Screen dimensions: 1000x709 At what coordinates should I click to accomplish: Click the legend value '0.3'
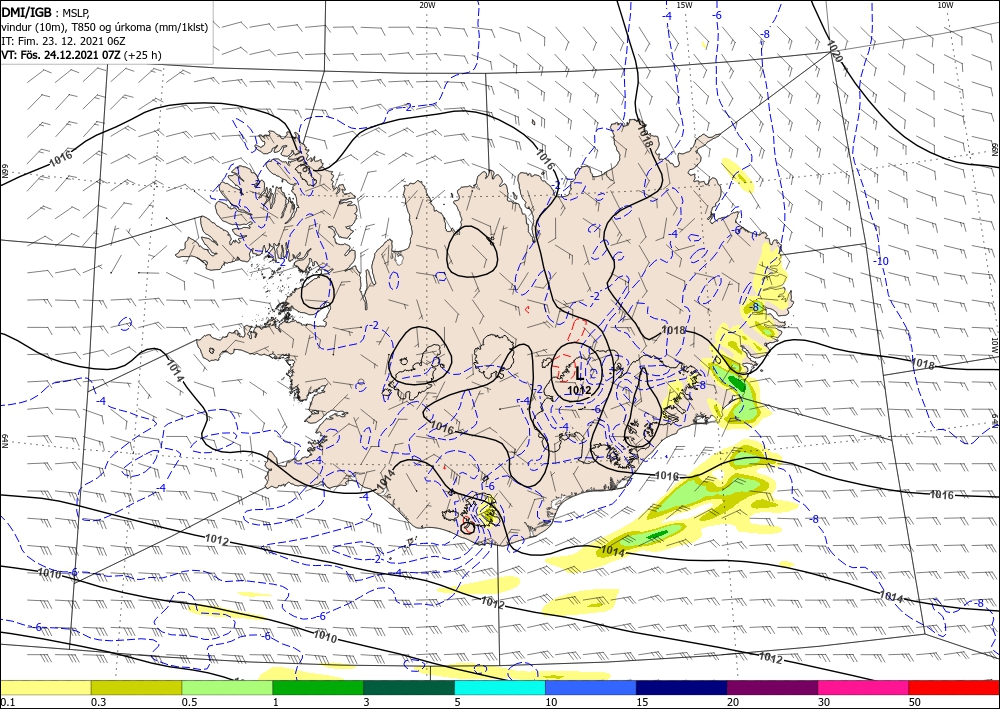coord(98,702)
